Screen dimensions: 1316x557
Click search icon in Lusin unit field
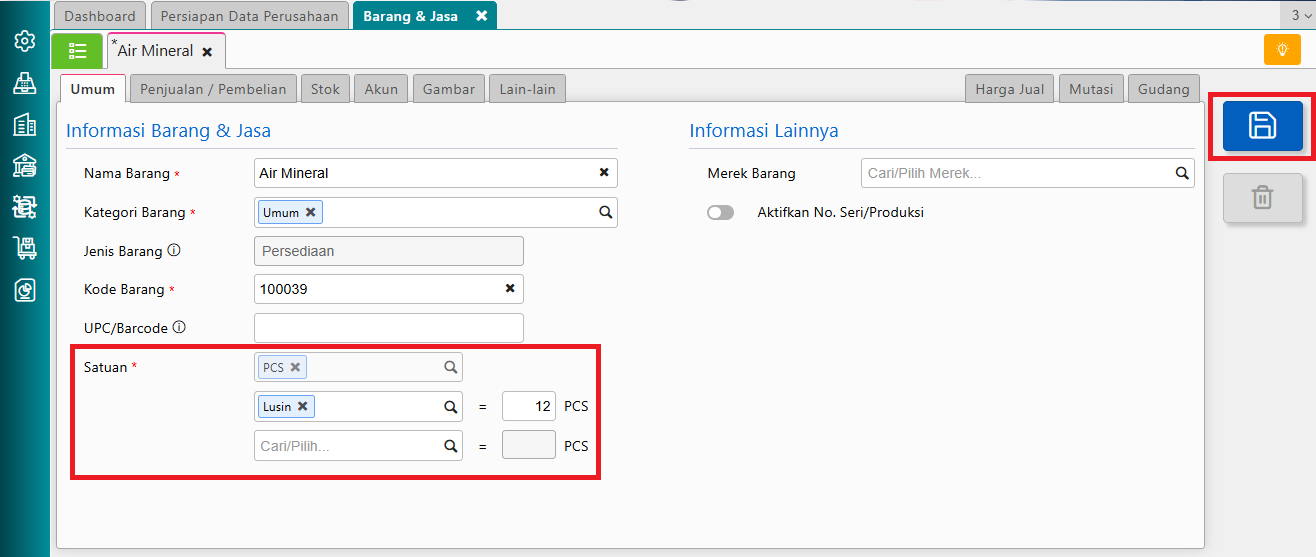coord(451,407)
